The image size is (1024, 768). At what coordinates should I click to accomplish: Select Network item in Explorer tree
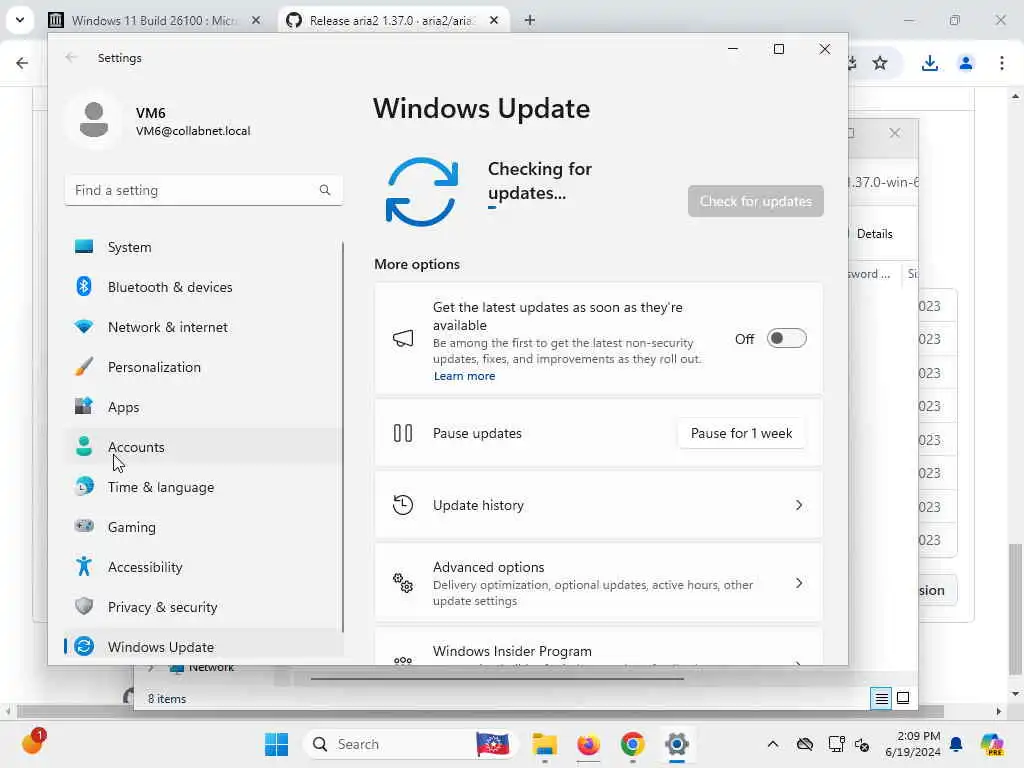point(212,669)
